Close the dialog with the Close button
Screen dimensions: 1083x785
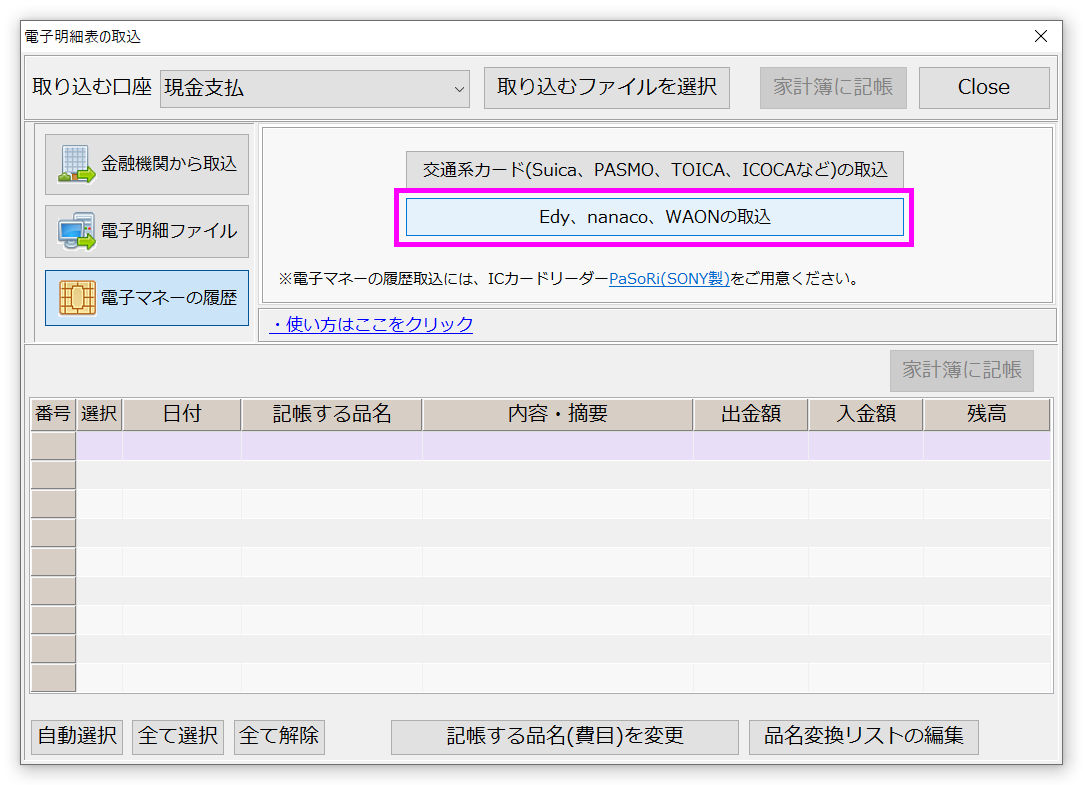tap(983, 88)
